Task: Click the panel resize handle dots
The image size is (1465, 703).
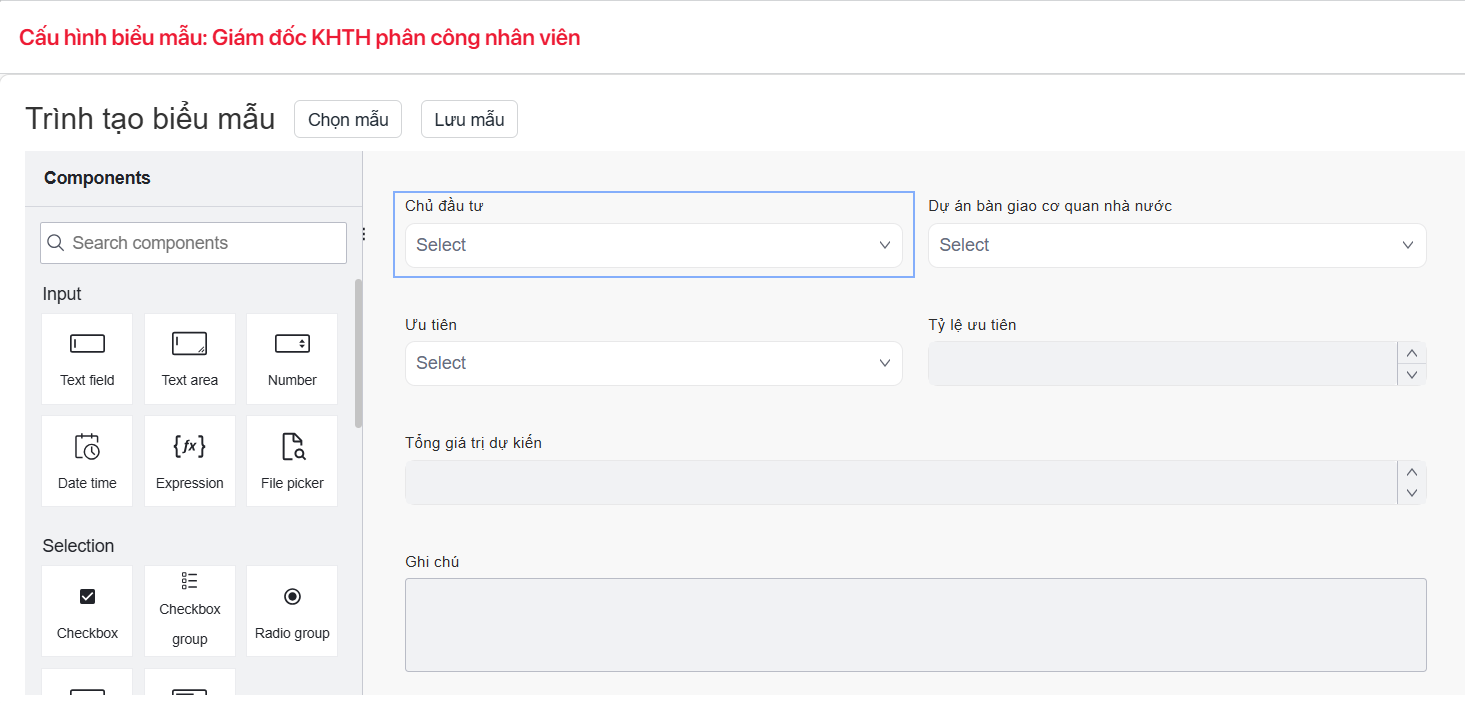Action: click(x=363, y=234)
